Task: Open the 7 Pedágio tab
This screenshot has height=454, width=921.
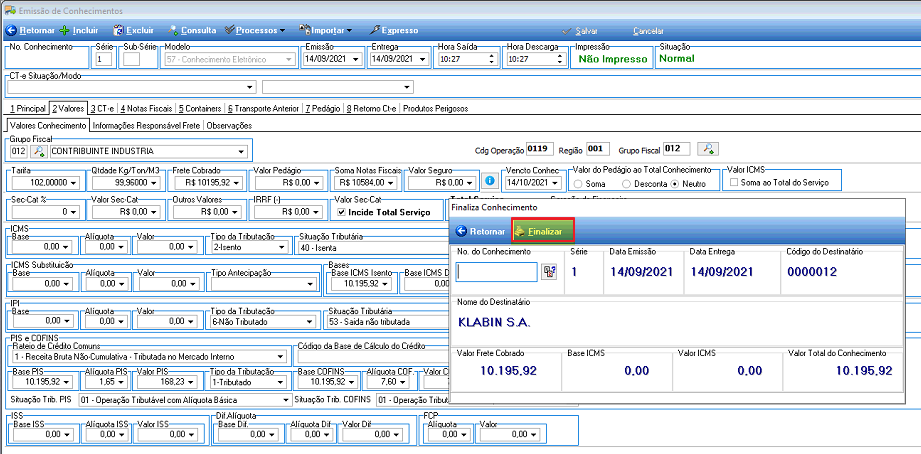Action: click(322, 109)
